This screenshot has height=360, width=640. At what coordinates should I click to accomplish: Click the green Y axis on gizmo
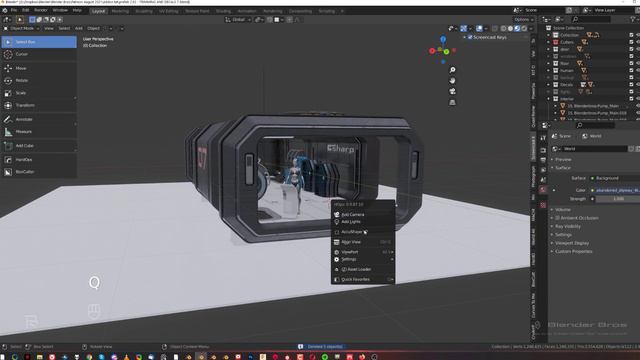coord(447,51)
